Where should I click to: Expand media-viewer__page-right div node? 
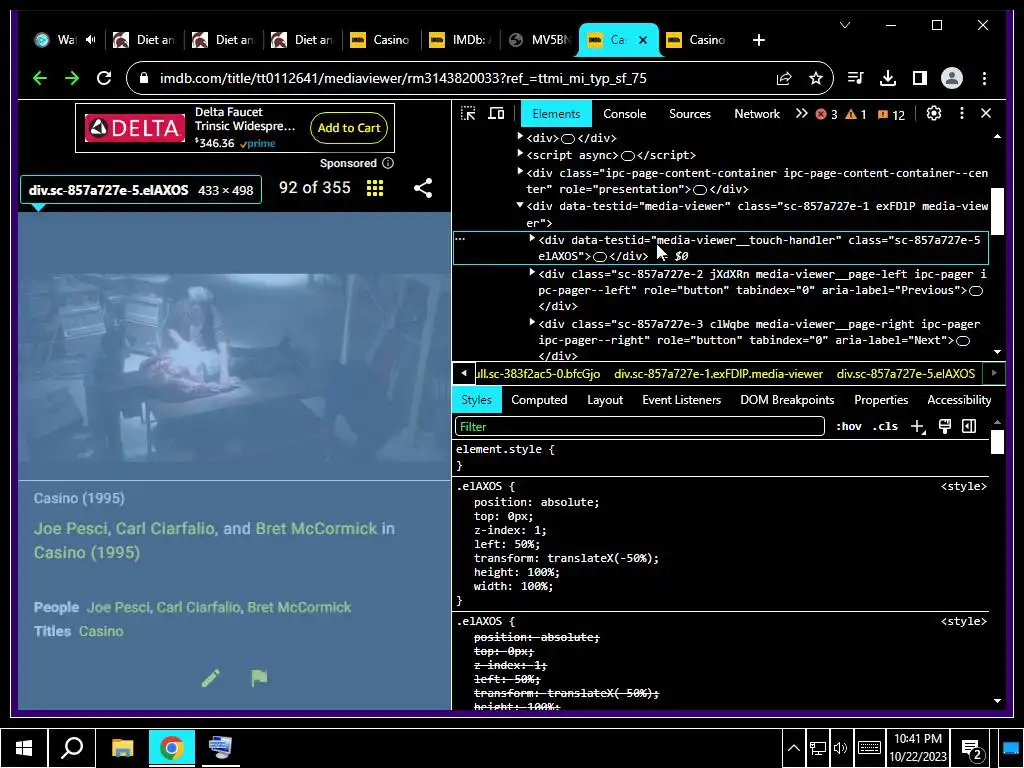pos(532,322)
